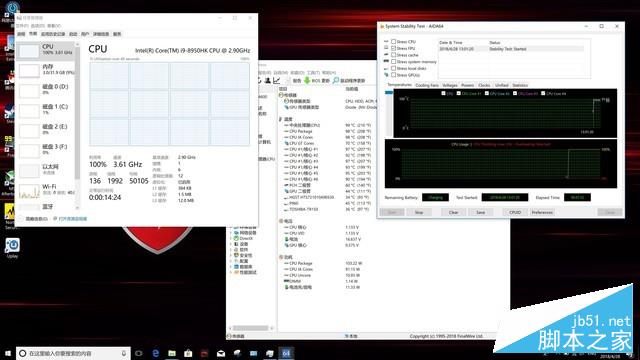Expand the 网络设备 tree node

click(231, 233)
